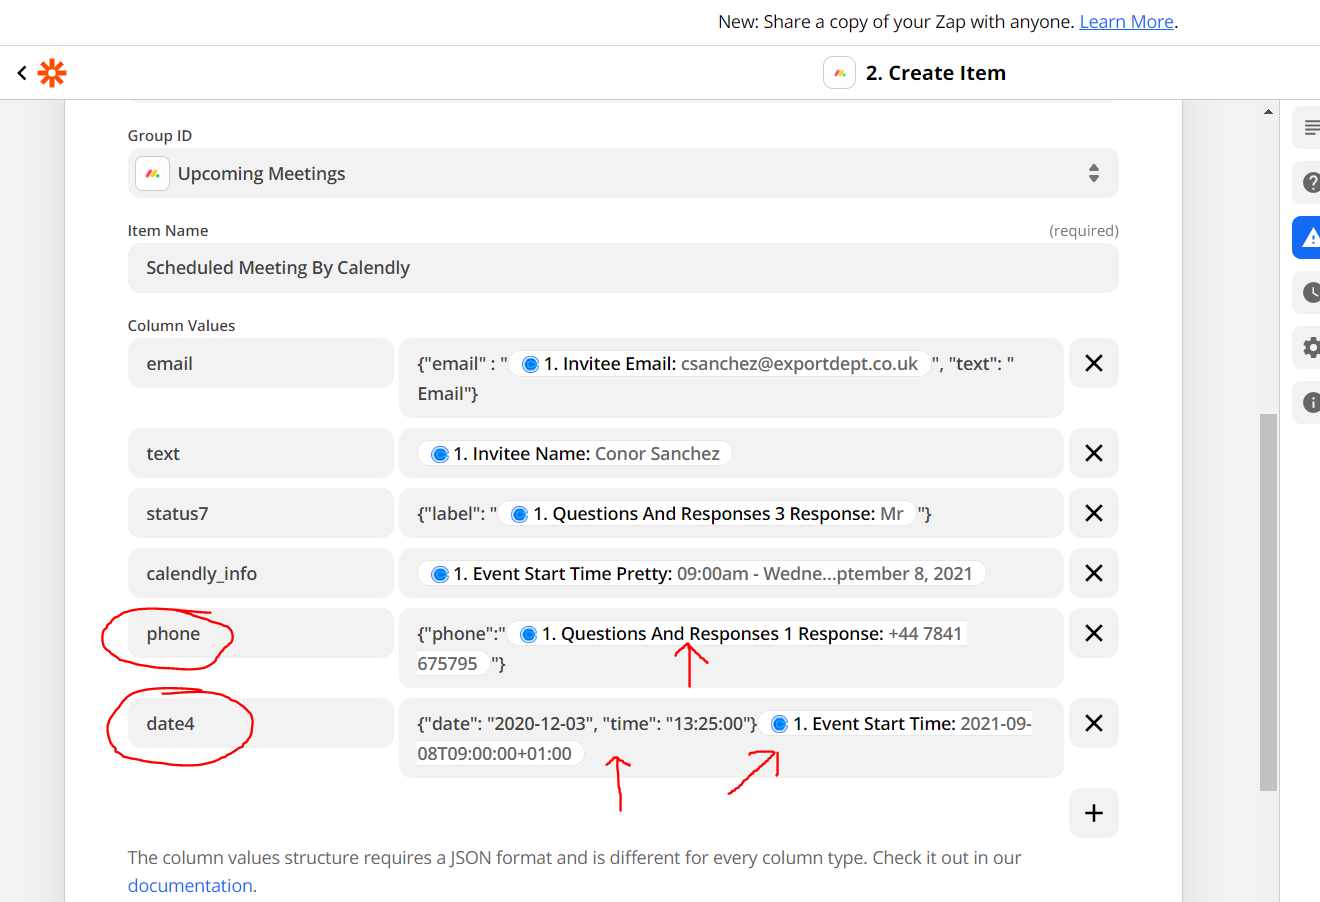Screen dimensions: 1320x902
Task: Select the Event Start Time pill in date4
Action: coord(896,724)
